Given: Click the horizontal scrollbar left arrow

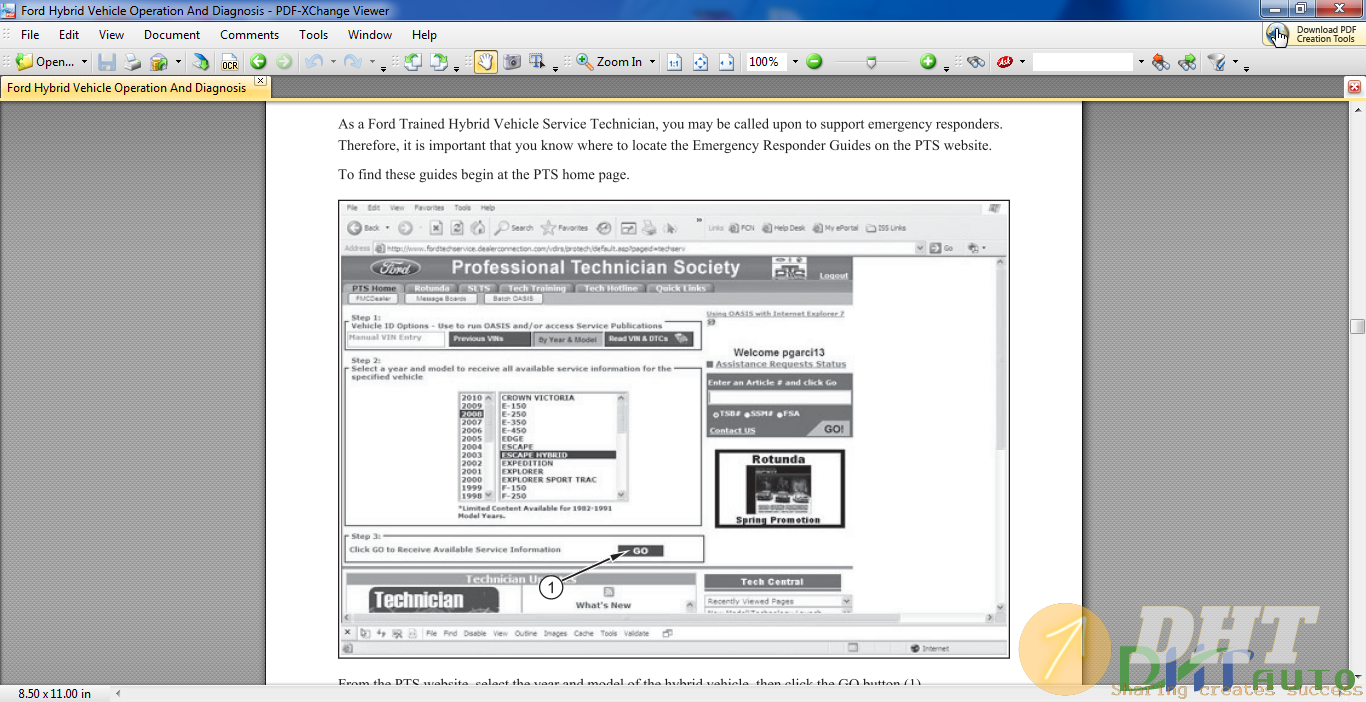Looking at the screenshot, I should tap(118, 693).
